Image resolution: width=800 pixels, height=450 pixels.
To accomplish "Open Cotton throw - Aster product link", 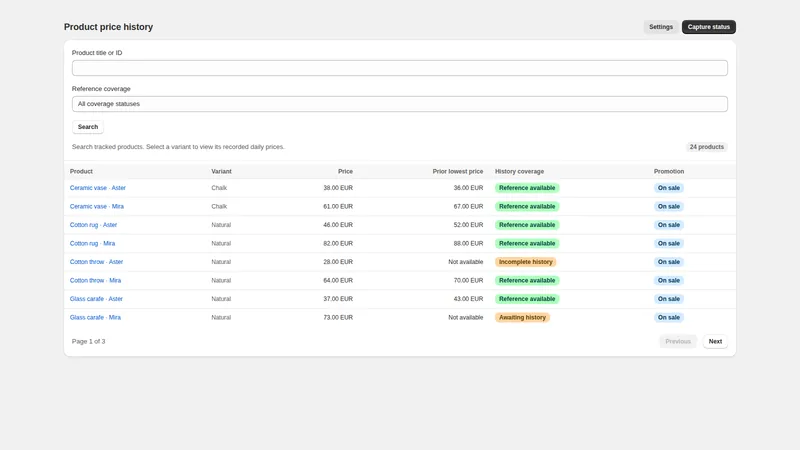I will click(x=96, y=262).
